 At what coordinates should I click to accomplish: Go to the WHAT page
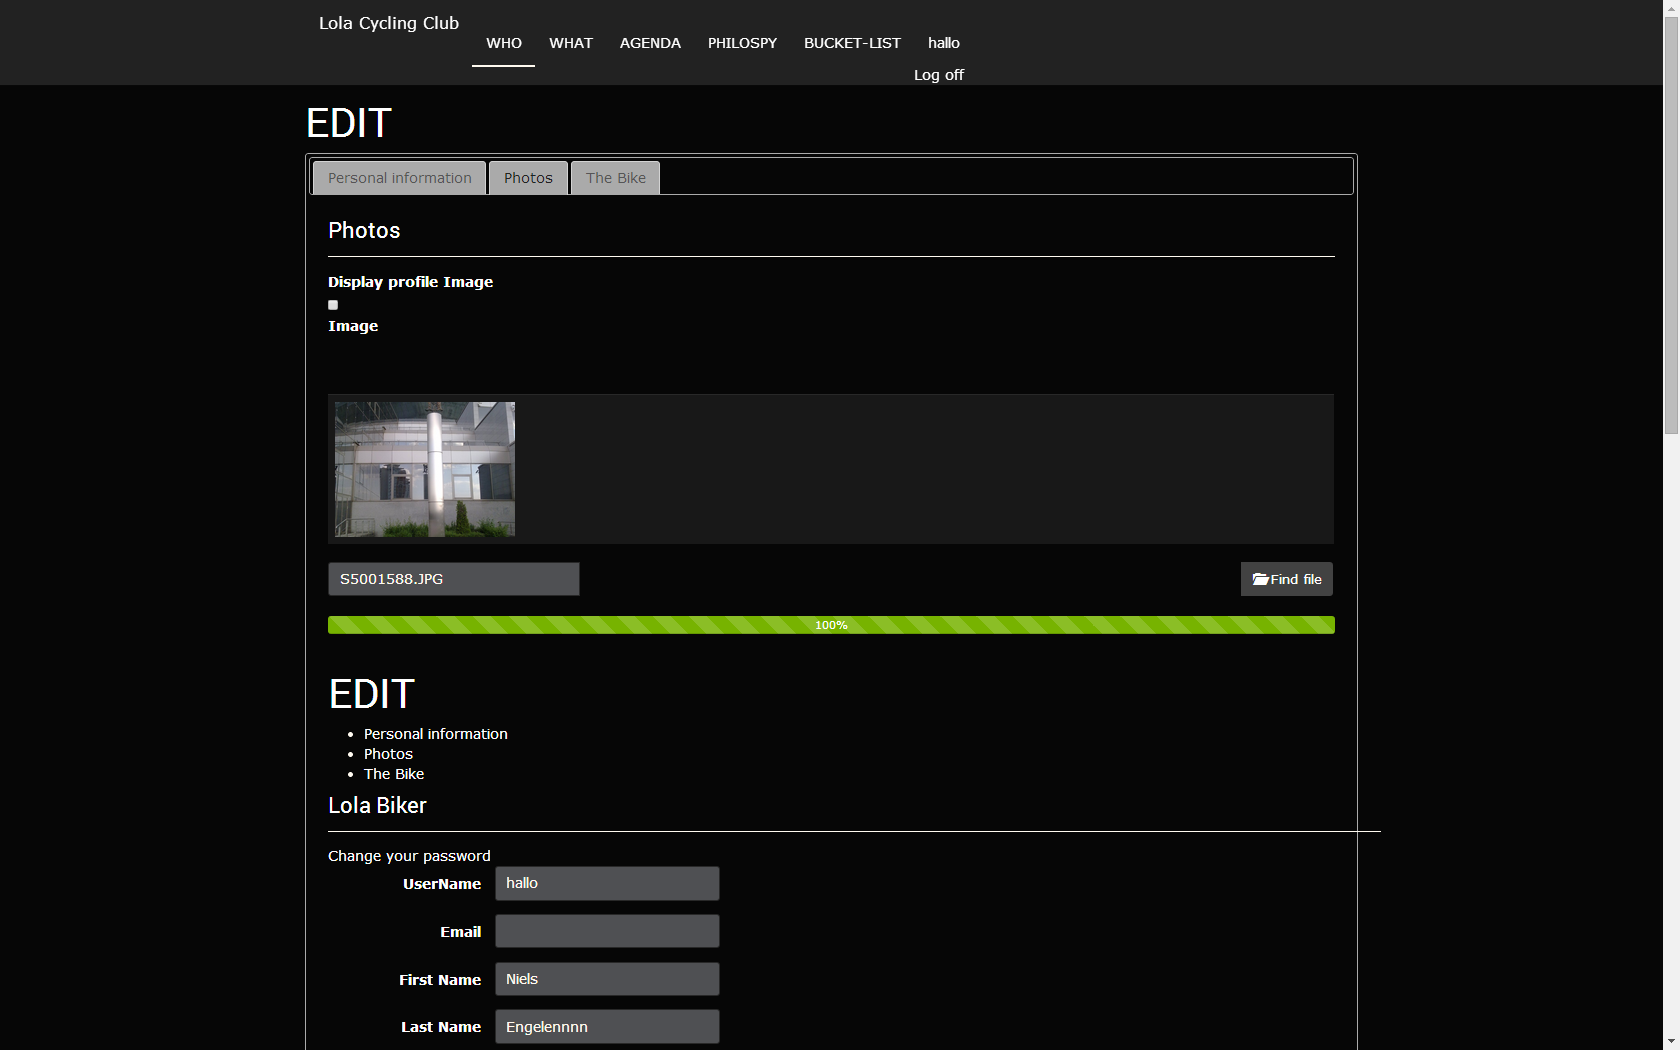pyautogui.click(x=571, y=43)
